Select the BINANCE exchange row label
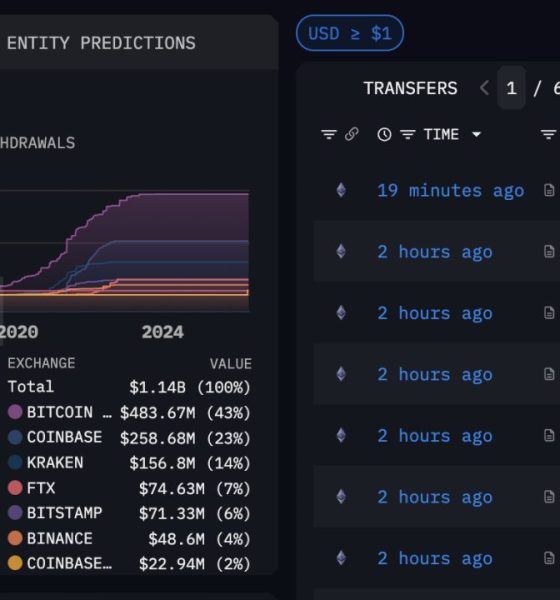The image size is (560, 600). [x=59, y=538]
